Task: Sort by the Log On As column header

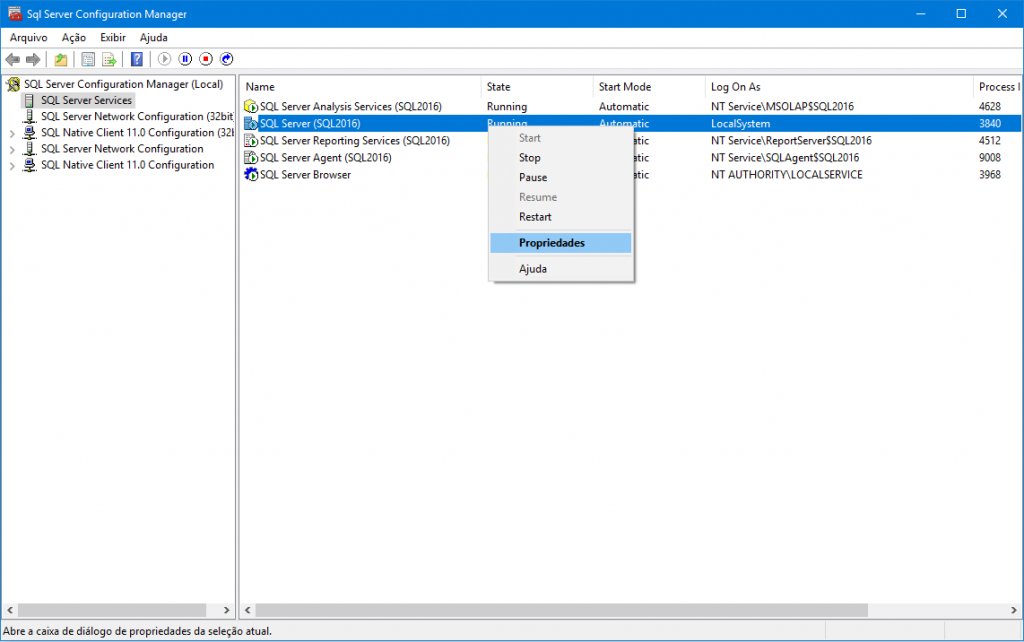Action: click(840, 87)
